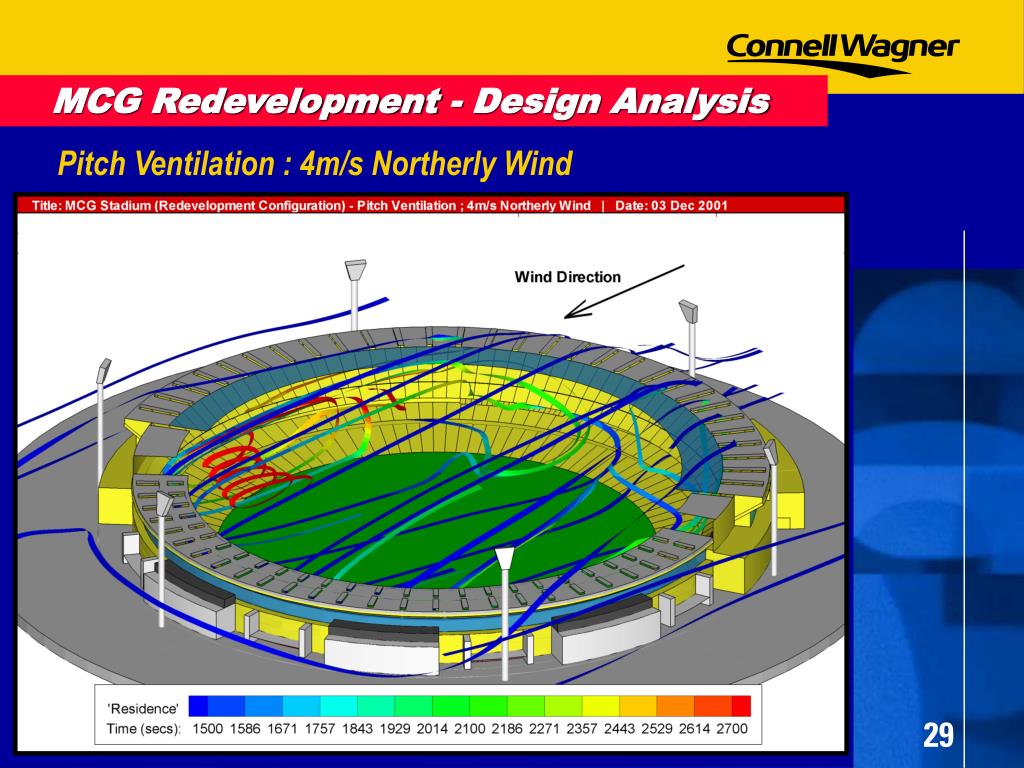The image size is (1024, 768).
Task: Click the legend value 2271
Action: pyautogui.click(x=545, y=729)
